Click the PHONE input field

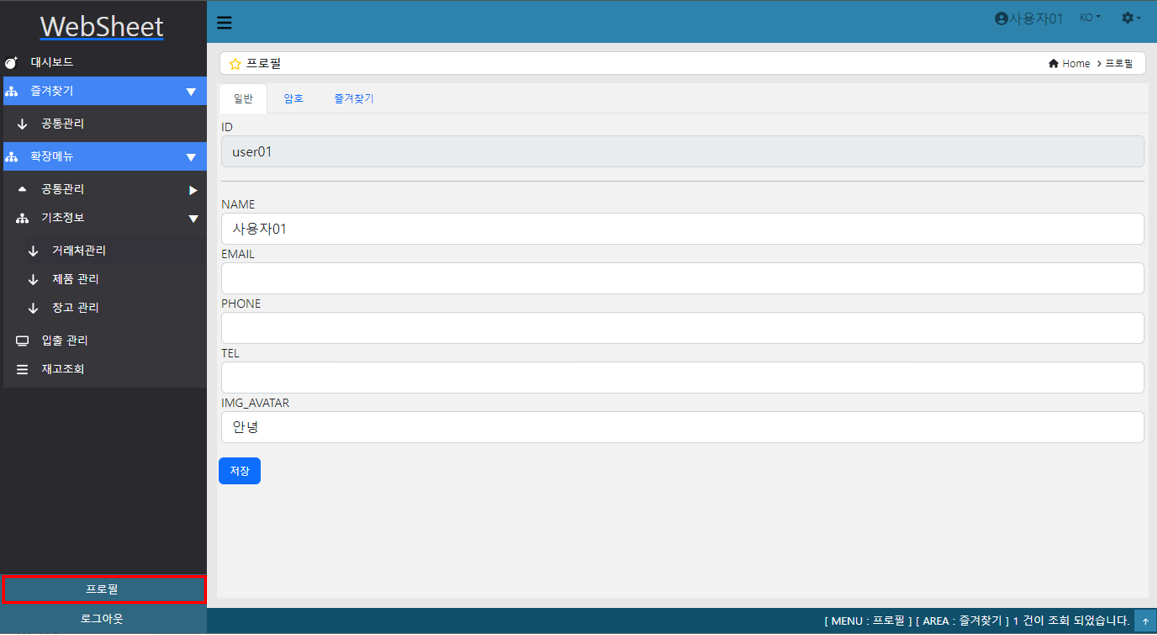tap(683, 328)
